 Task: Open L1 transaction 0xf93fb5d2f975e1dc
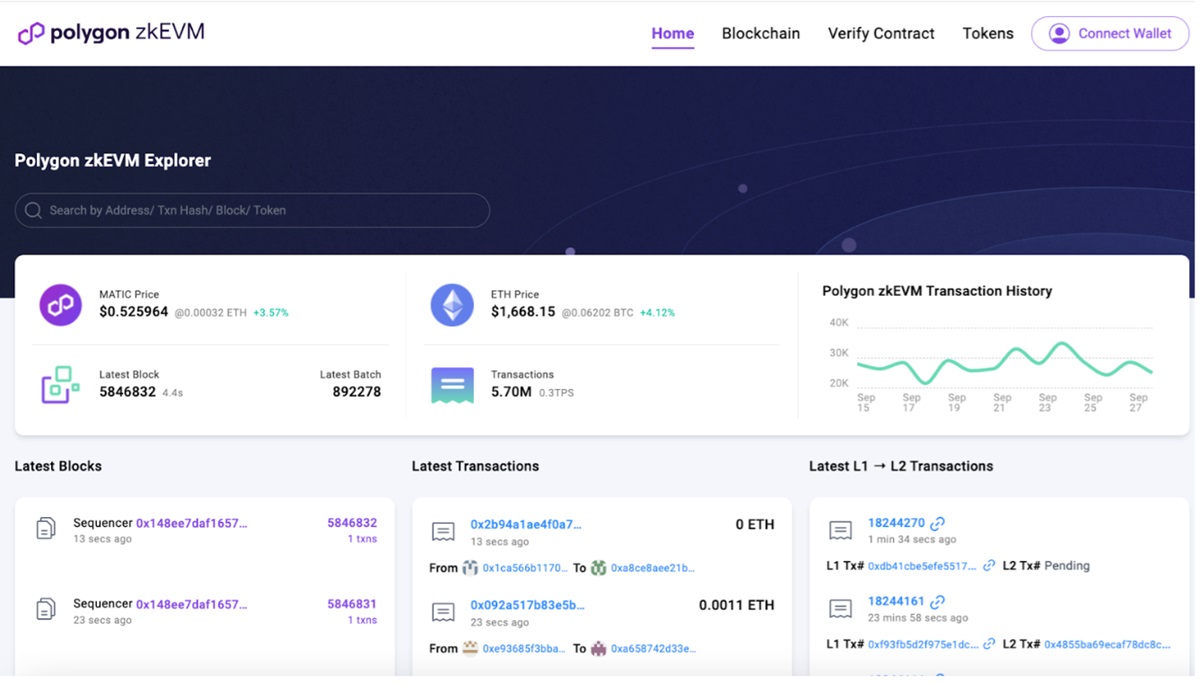pyautogui.click(x=923, y=645)
